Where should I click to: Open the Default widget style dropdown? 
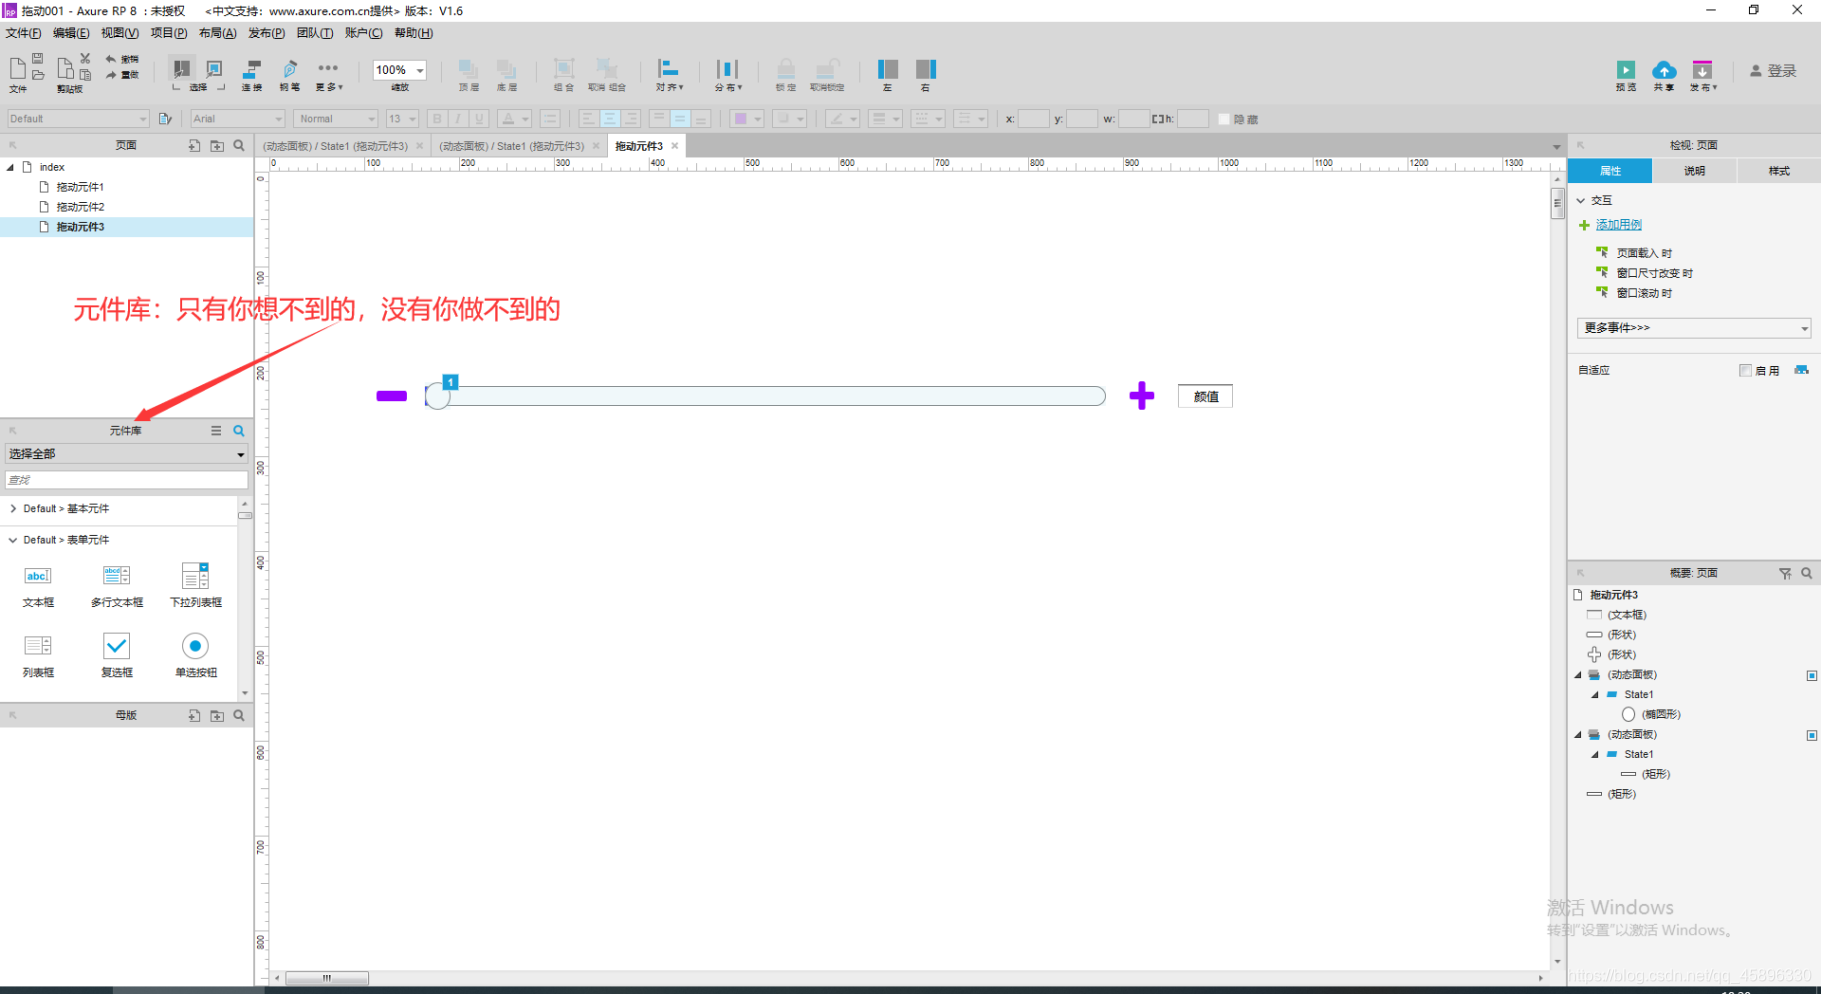77,119
